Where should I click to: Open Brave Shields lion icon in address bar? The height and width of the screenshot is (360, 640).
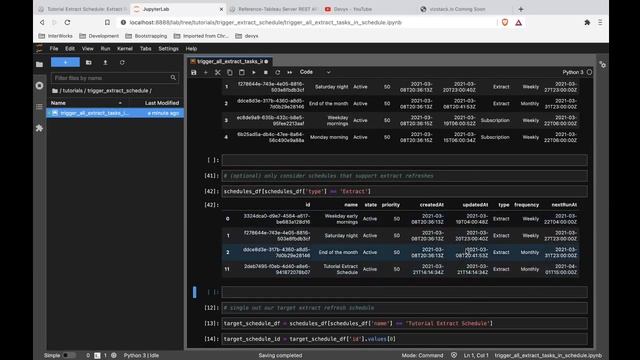504,22
